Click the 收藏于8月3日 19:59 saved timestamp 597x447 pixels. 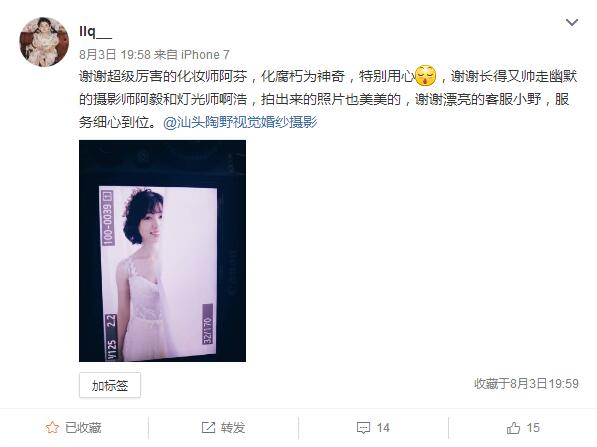(x=527, y=384)
